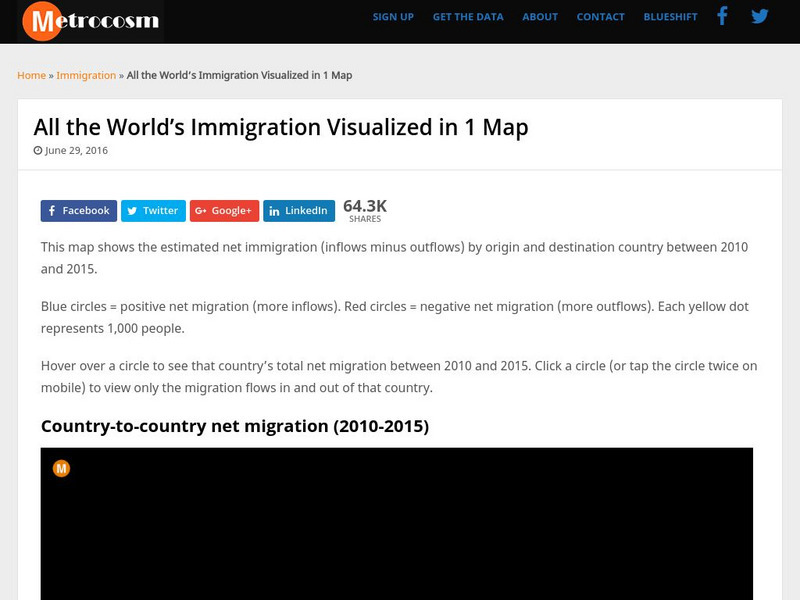Image resolution: width=800 pixels, height=600 pixels.
Task: Open BLUESHIFT from the navigation bar
Action: (669, 17)
